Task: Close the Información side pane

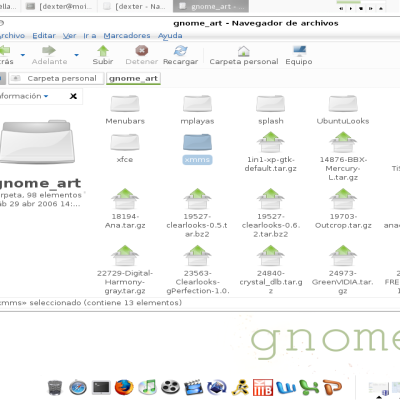Action: point(73,96)
